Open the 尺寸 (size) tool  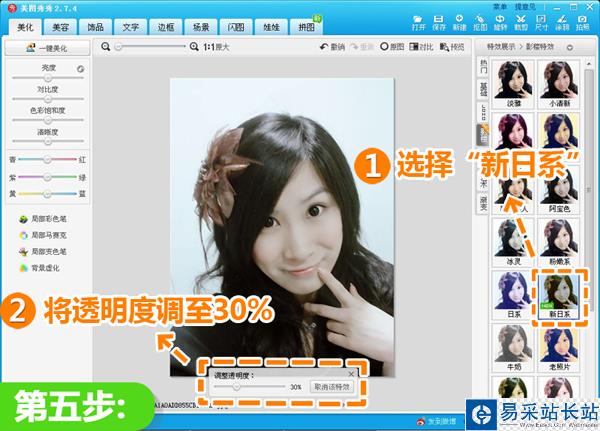tap(541, 23)
